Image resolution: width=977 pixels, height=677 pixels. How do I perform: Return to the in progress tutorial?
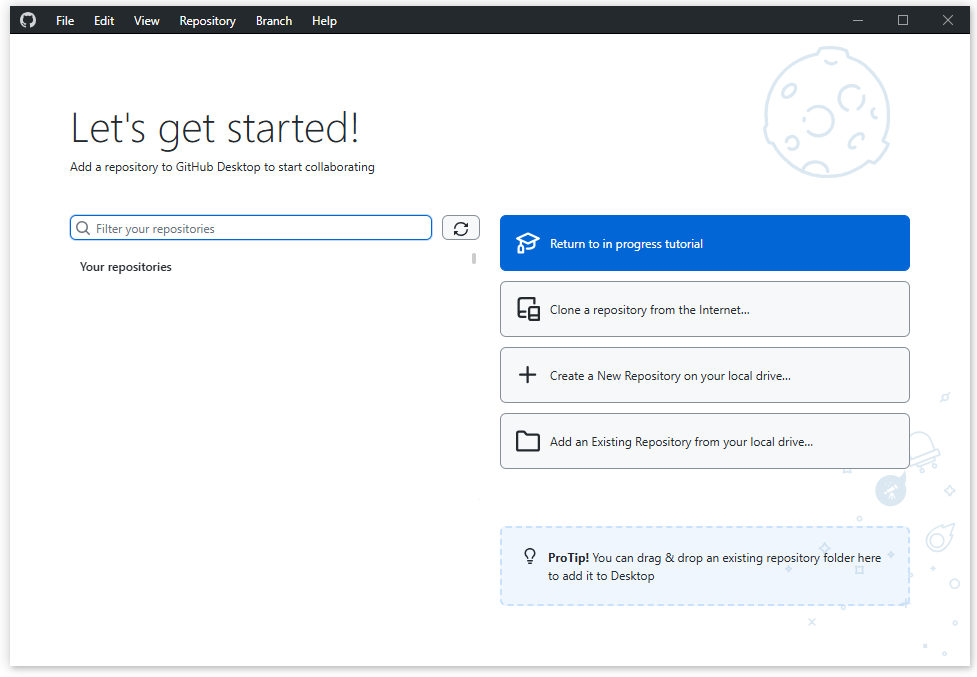tap(704, 243)
